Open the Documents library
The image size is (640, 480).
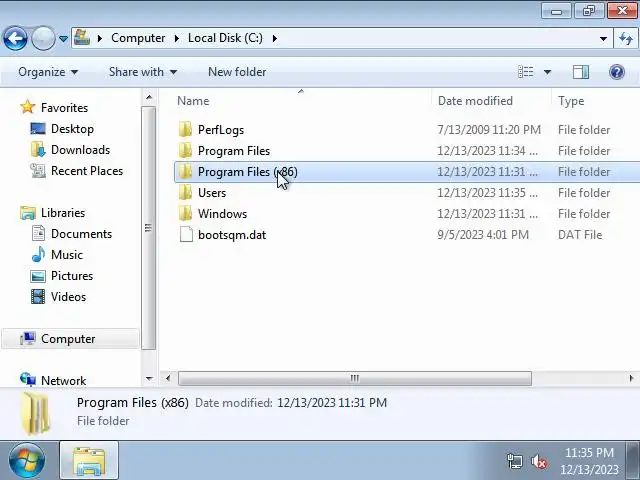[x=81, y=234]
